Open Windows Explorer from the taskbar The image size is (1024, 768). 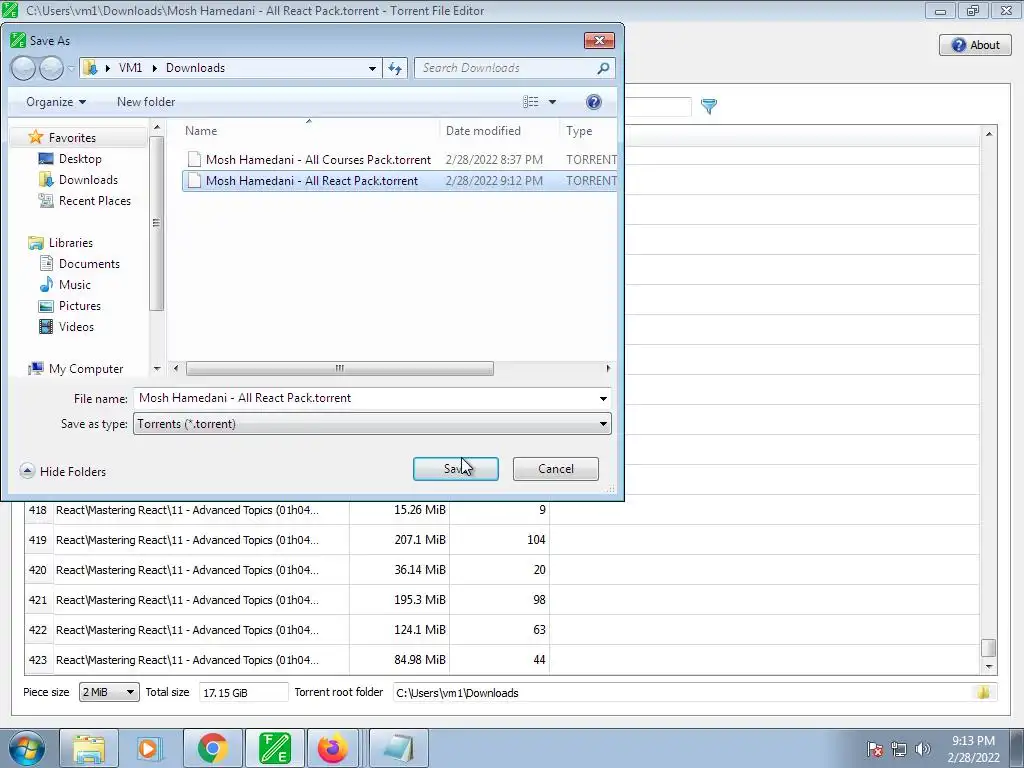tap(89, 748)
